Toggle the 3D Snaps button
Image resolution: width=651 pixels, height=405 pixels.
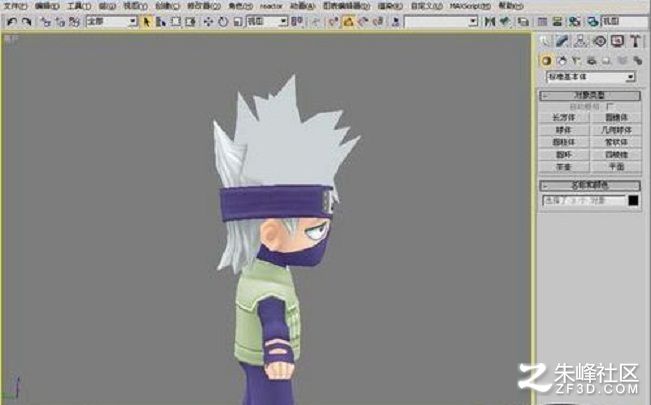coord(333,22)
